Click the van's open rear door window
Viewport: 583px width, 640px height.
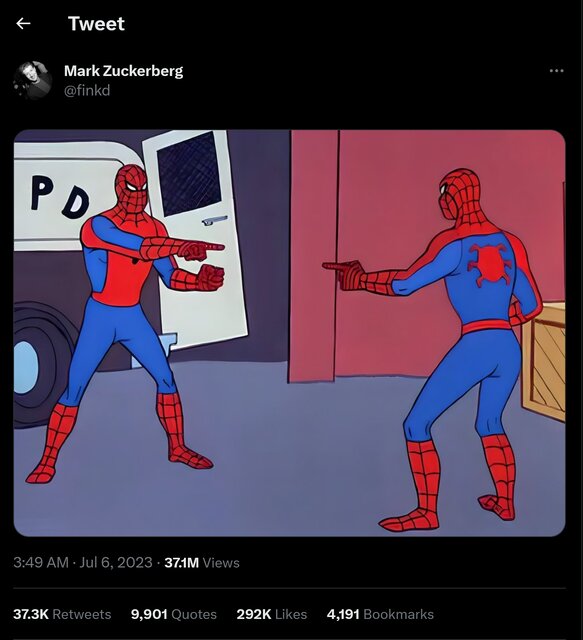189,174
